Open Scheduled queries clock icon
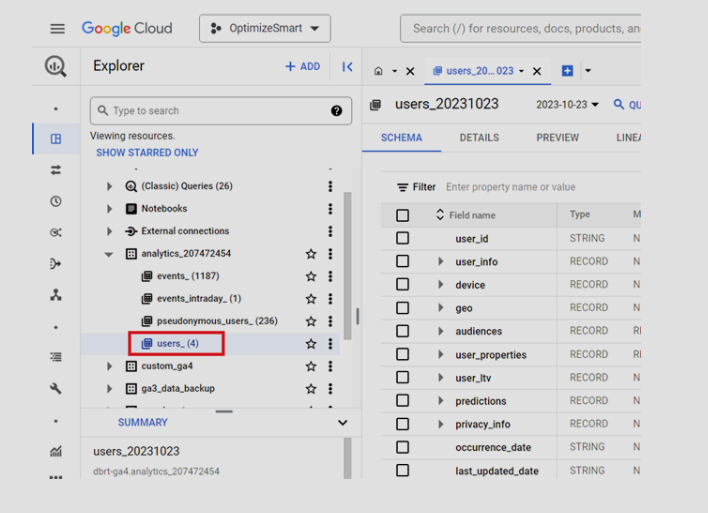 pyautogui.click(x=56, y=201)
